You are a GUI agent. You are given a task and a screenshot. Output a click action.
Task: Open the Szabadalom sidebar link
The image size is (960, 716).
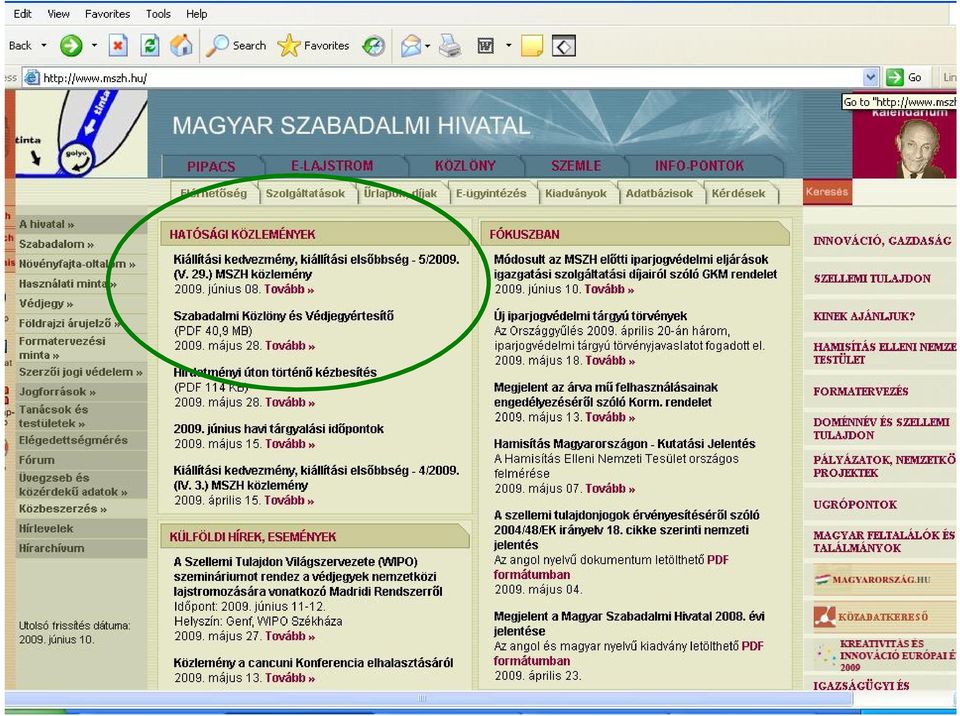click(x=56, y=244)
